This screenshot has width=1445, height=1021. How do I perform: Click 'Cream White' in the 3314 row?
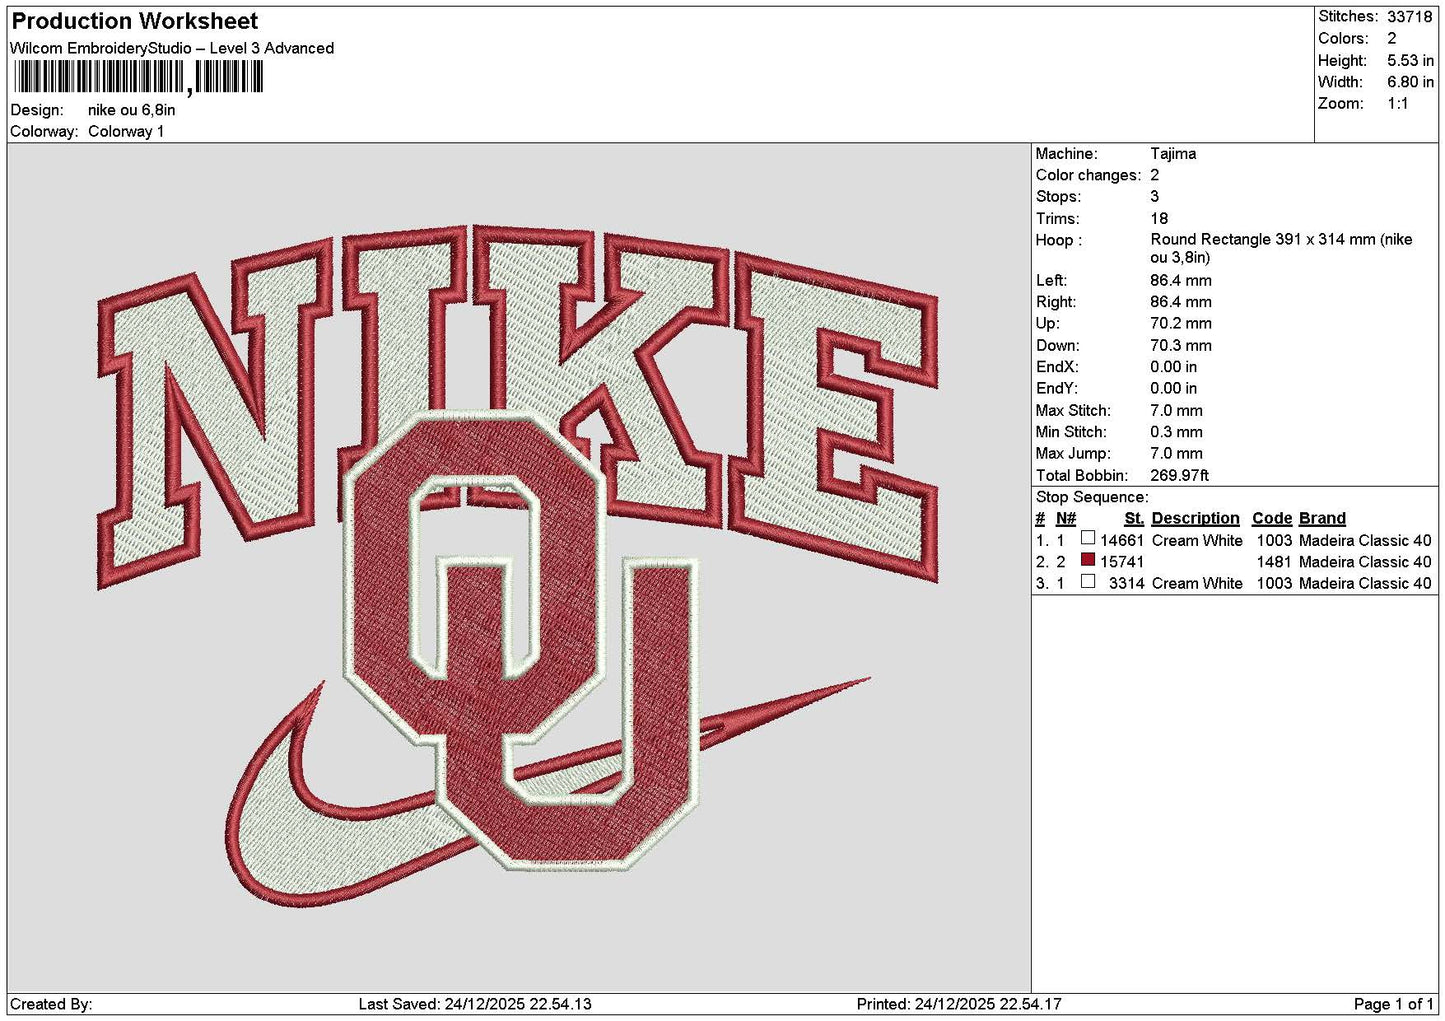[1197, 583]
